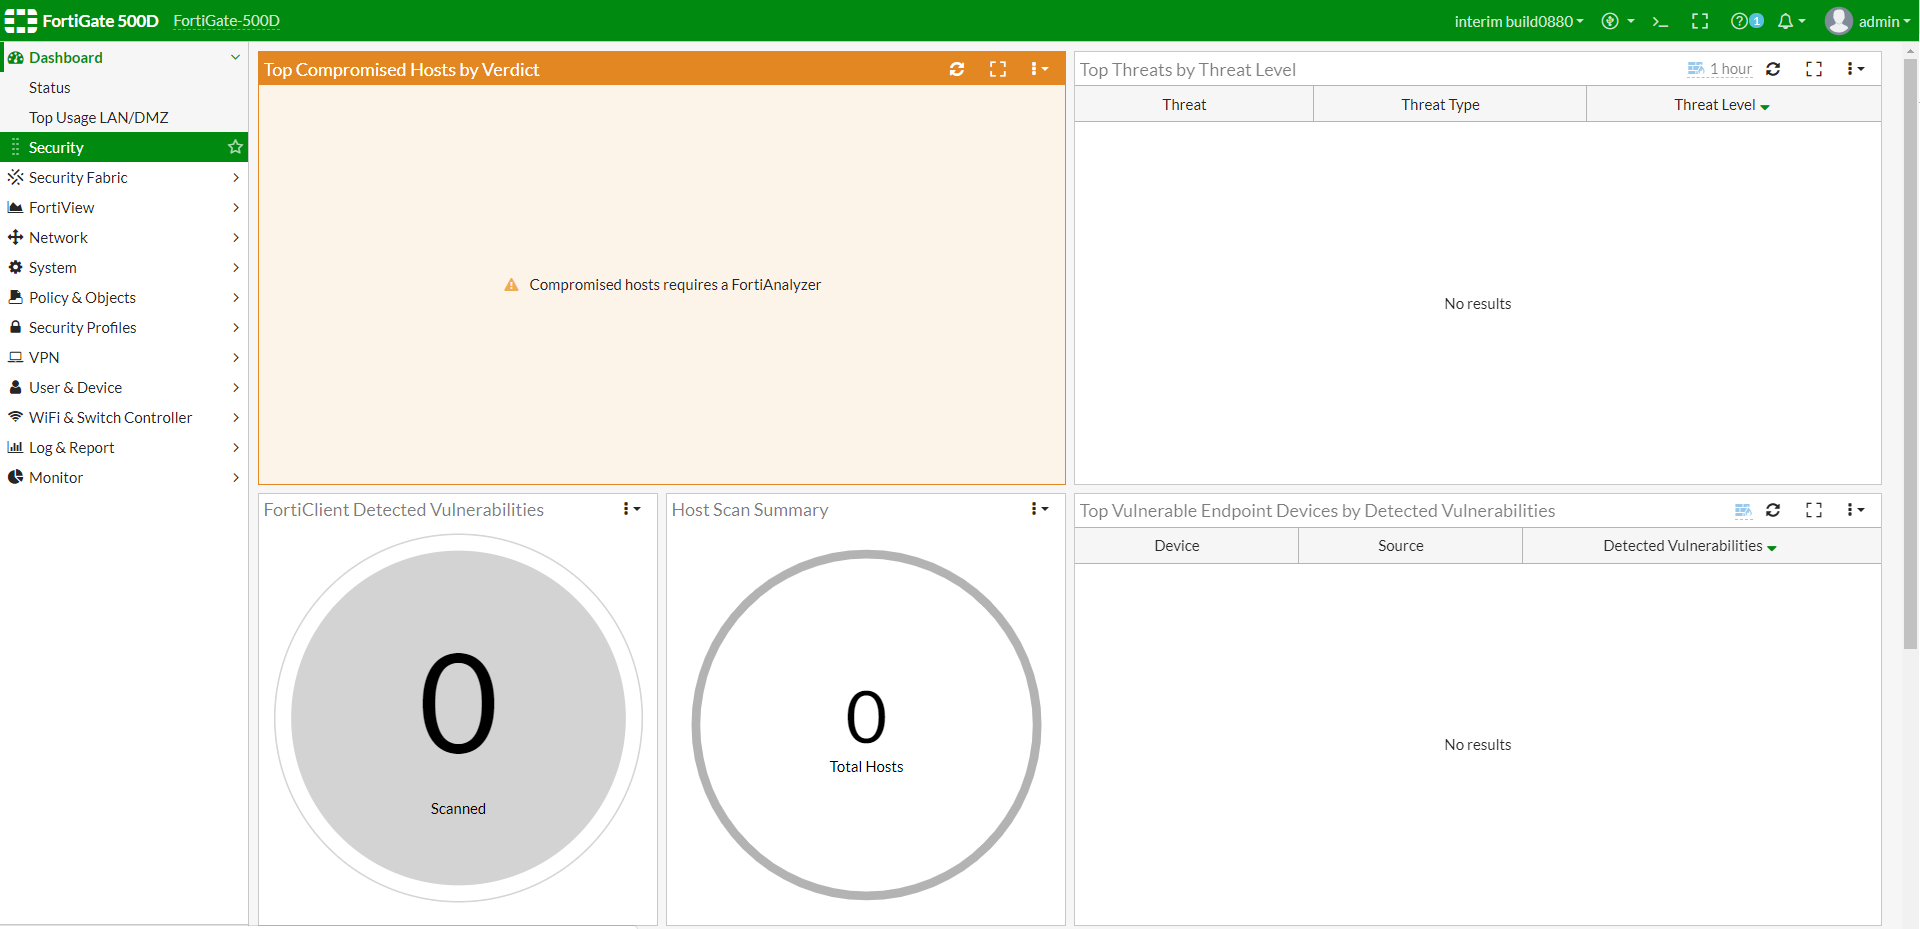
Task: Collapse the Dashboard section
Action: coord(236,57)
